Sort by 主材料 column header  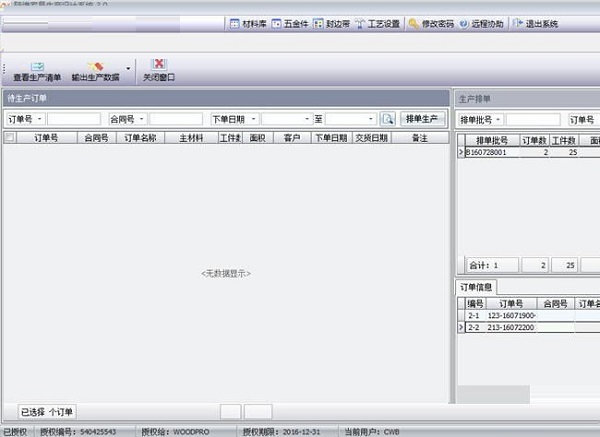(191, 138)
